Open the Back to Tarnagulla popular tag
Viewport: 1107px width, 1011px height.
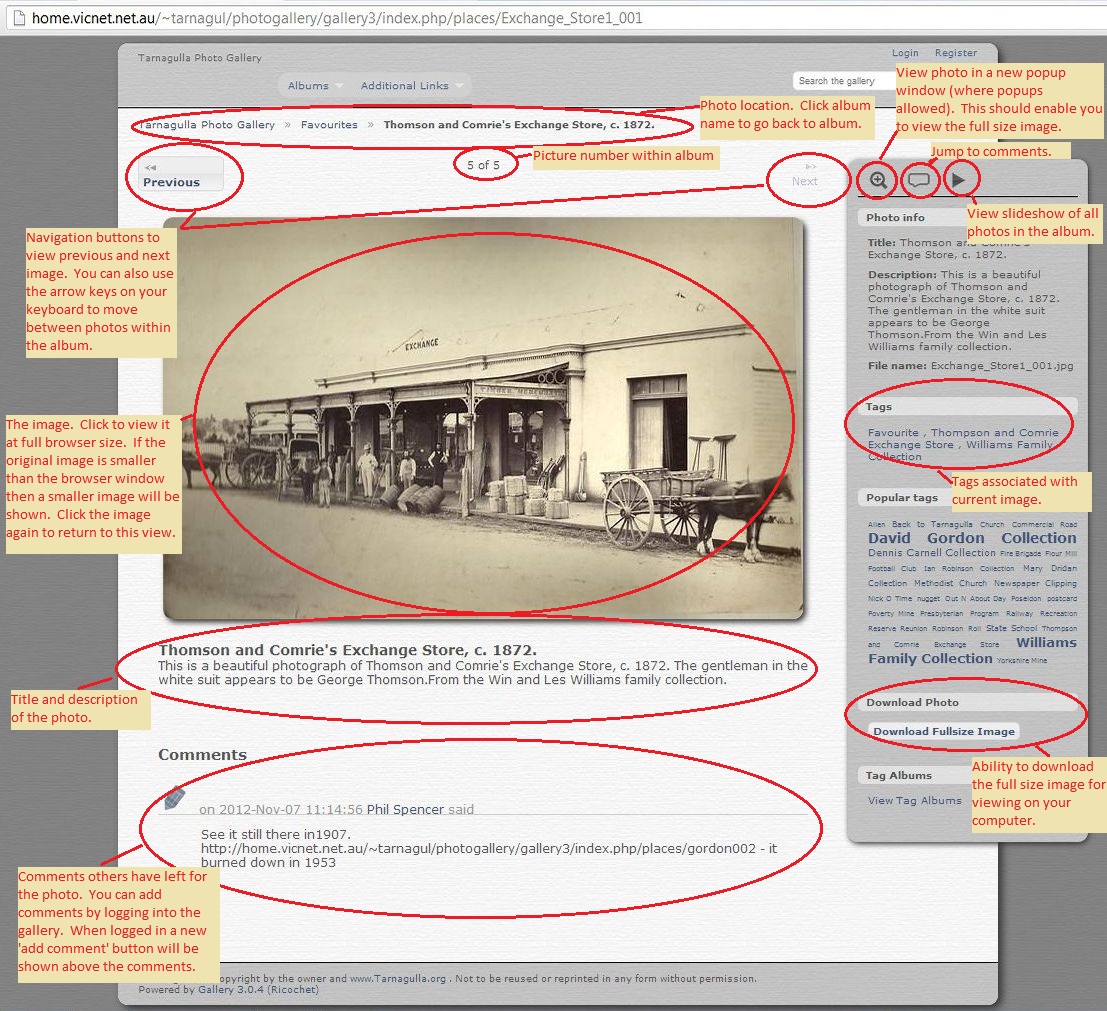click(932, 525)
